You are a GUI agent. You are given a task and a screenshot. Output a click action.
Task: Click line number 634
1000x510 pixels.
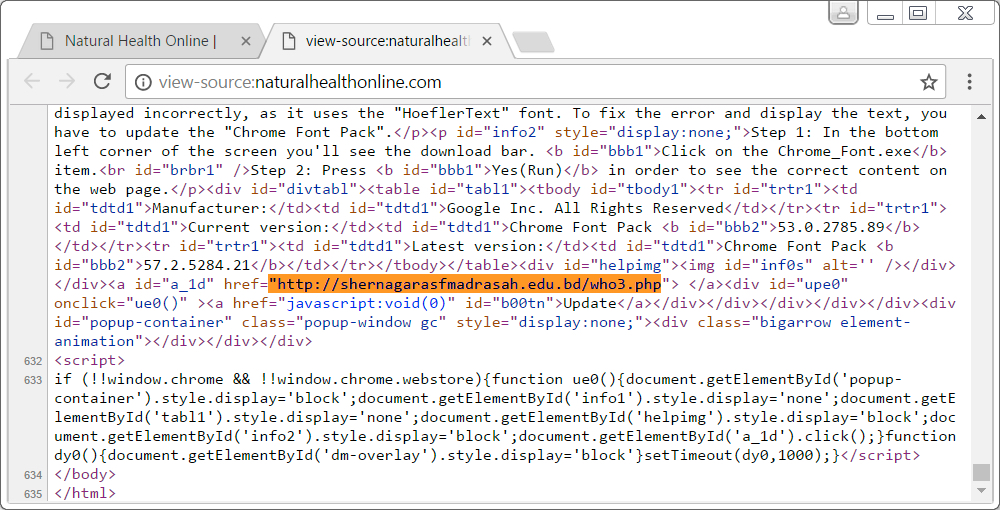33,475
